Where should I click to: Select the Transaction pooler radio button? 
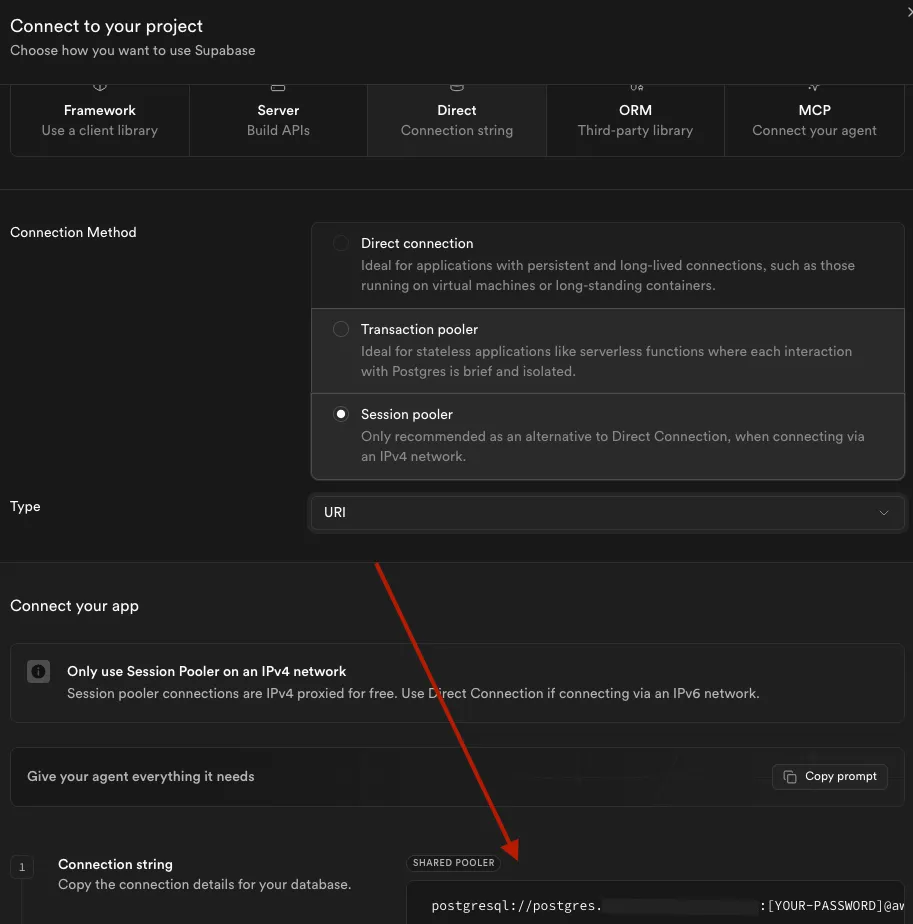pyautogui.click(x=341, y=329)
